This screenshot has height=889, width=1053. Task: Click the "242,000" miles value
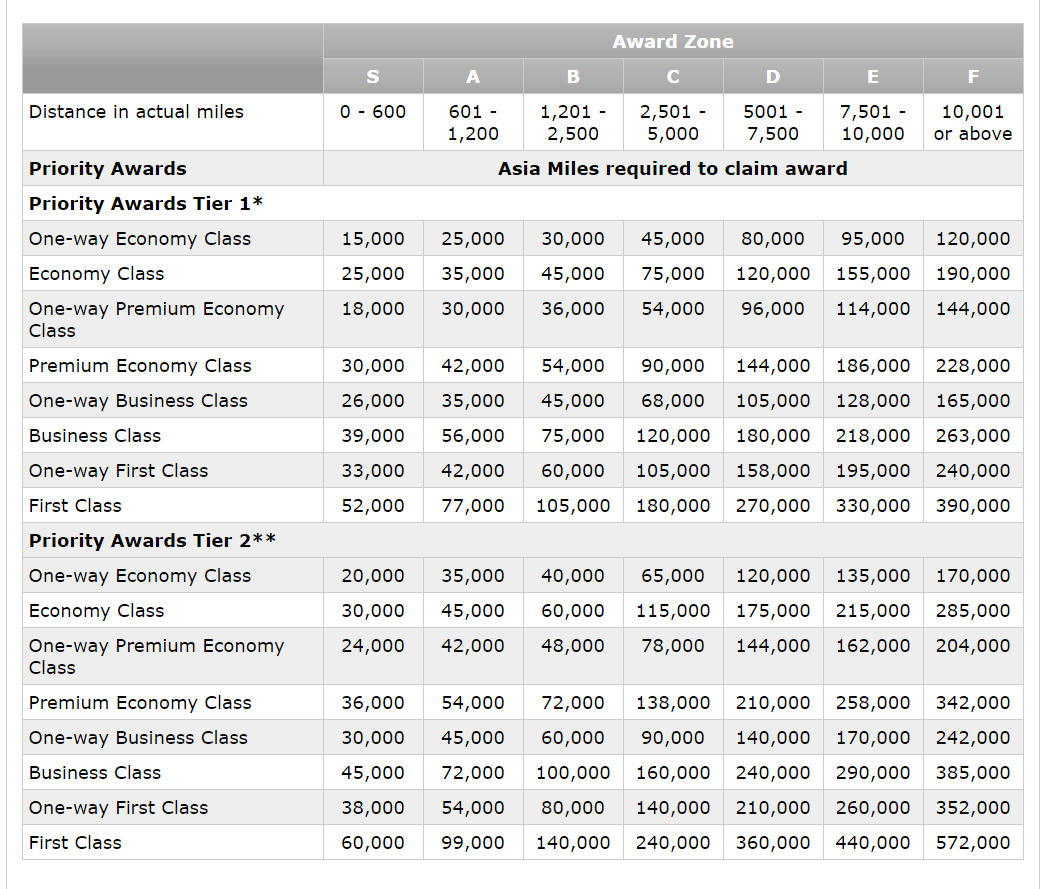(973, 737)
